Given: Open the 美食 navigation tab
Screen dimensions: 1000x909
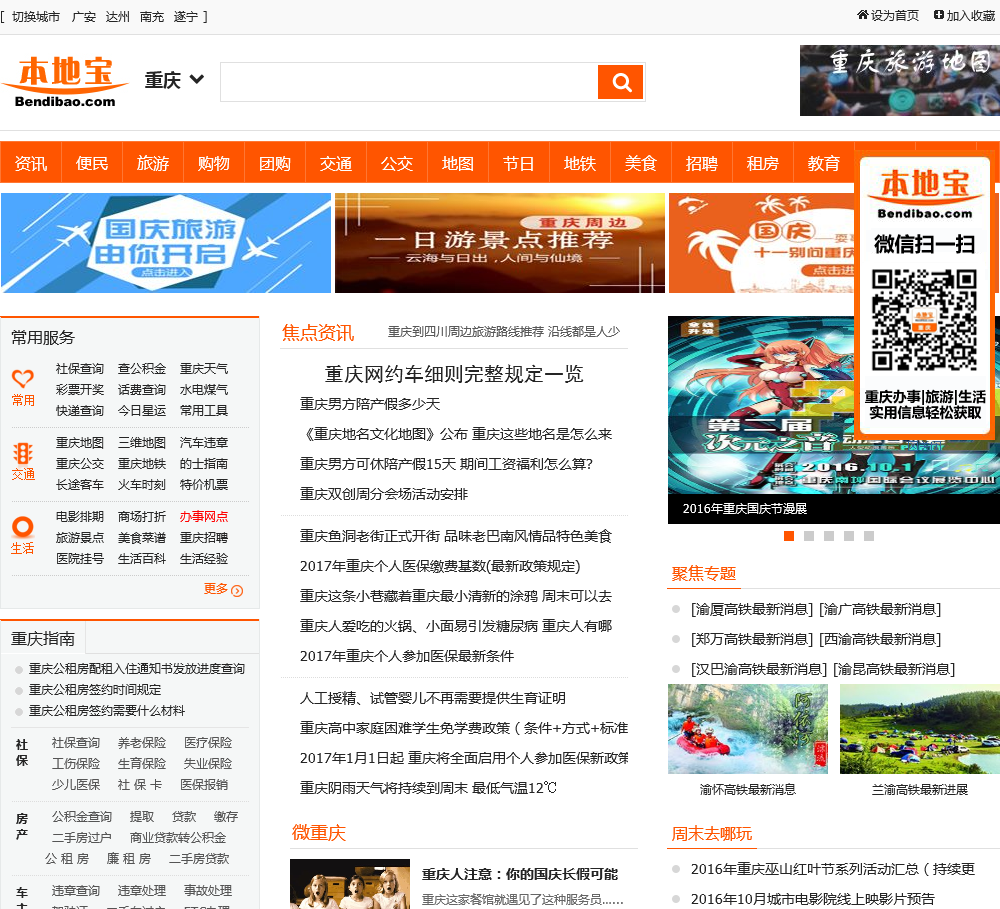Looking at the screenshot, I should (641, 163).
